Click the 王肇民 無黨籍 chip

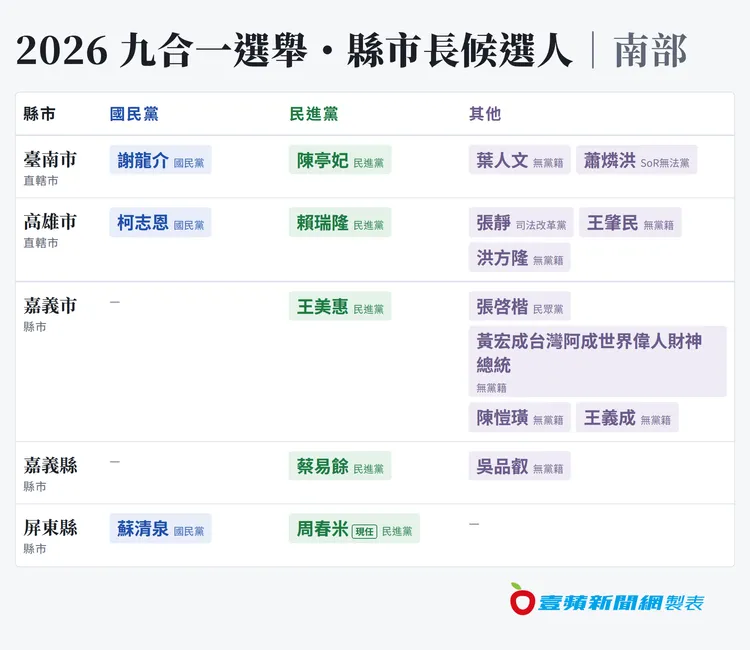pos(630,222)
